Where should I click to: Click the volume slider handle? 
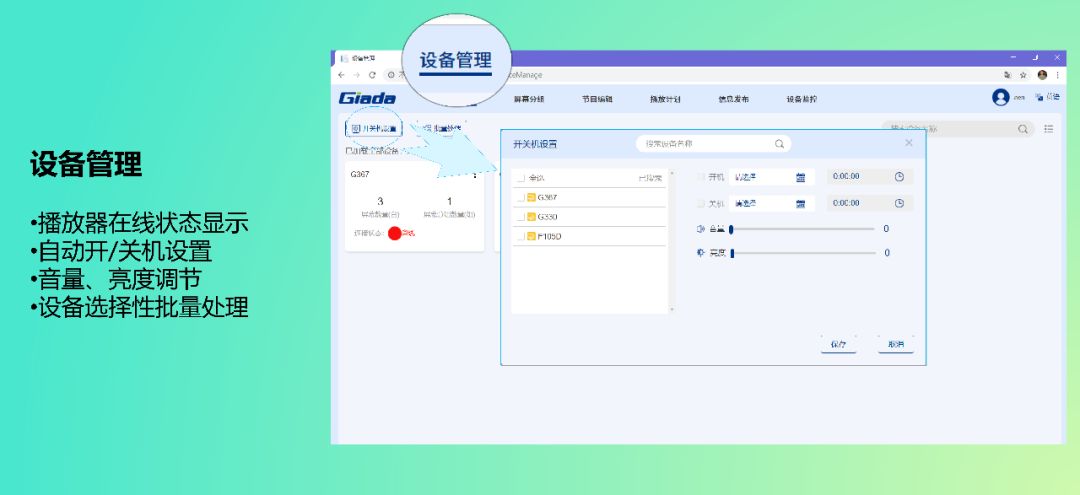732,229
